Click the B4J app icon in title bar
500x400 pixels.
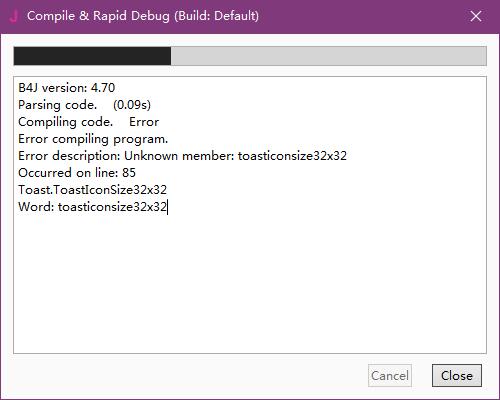pyautogui.click(x=14, y=16)
